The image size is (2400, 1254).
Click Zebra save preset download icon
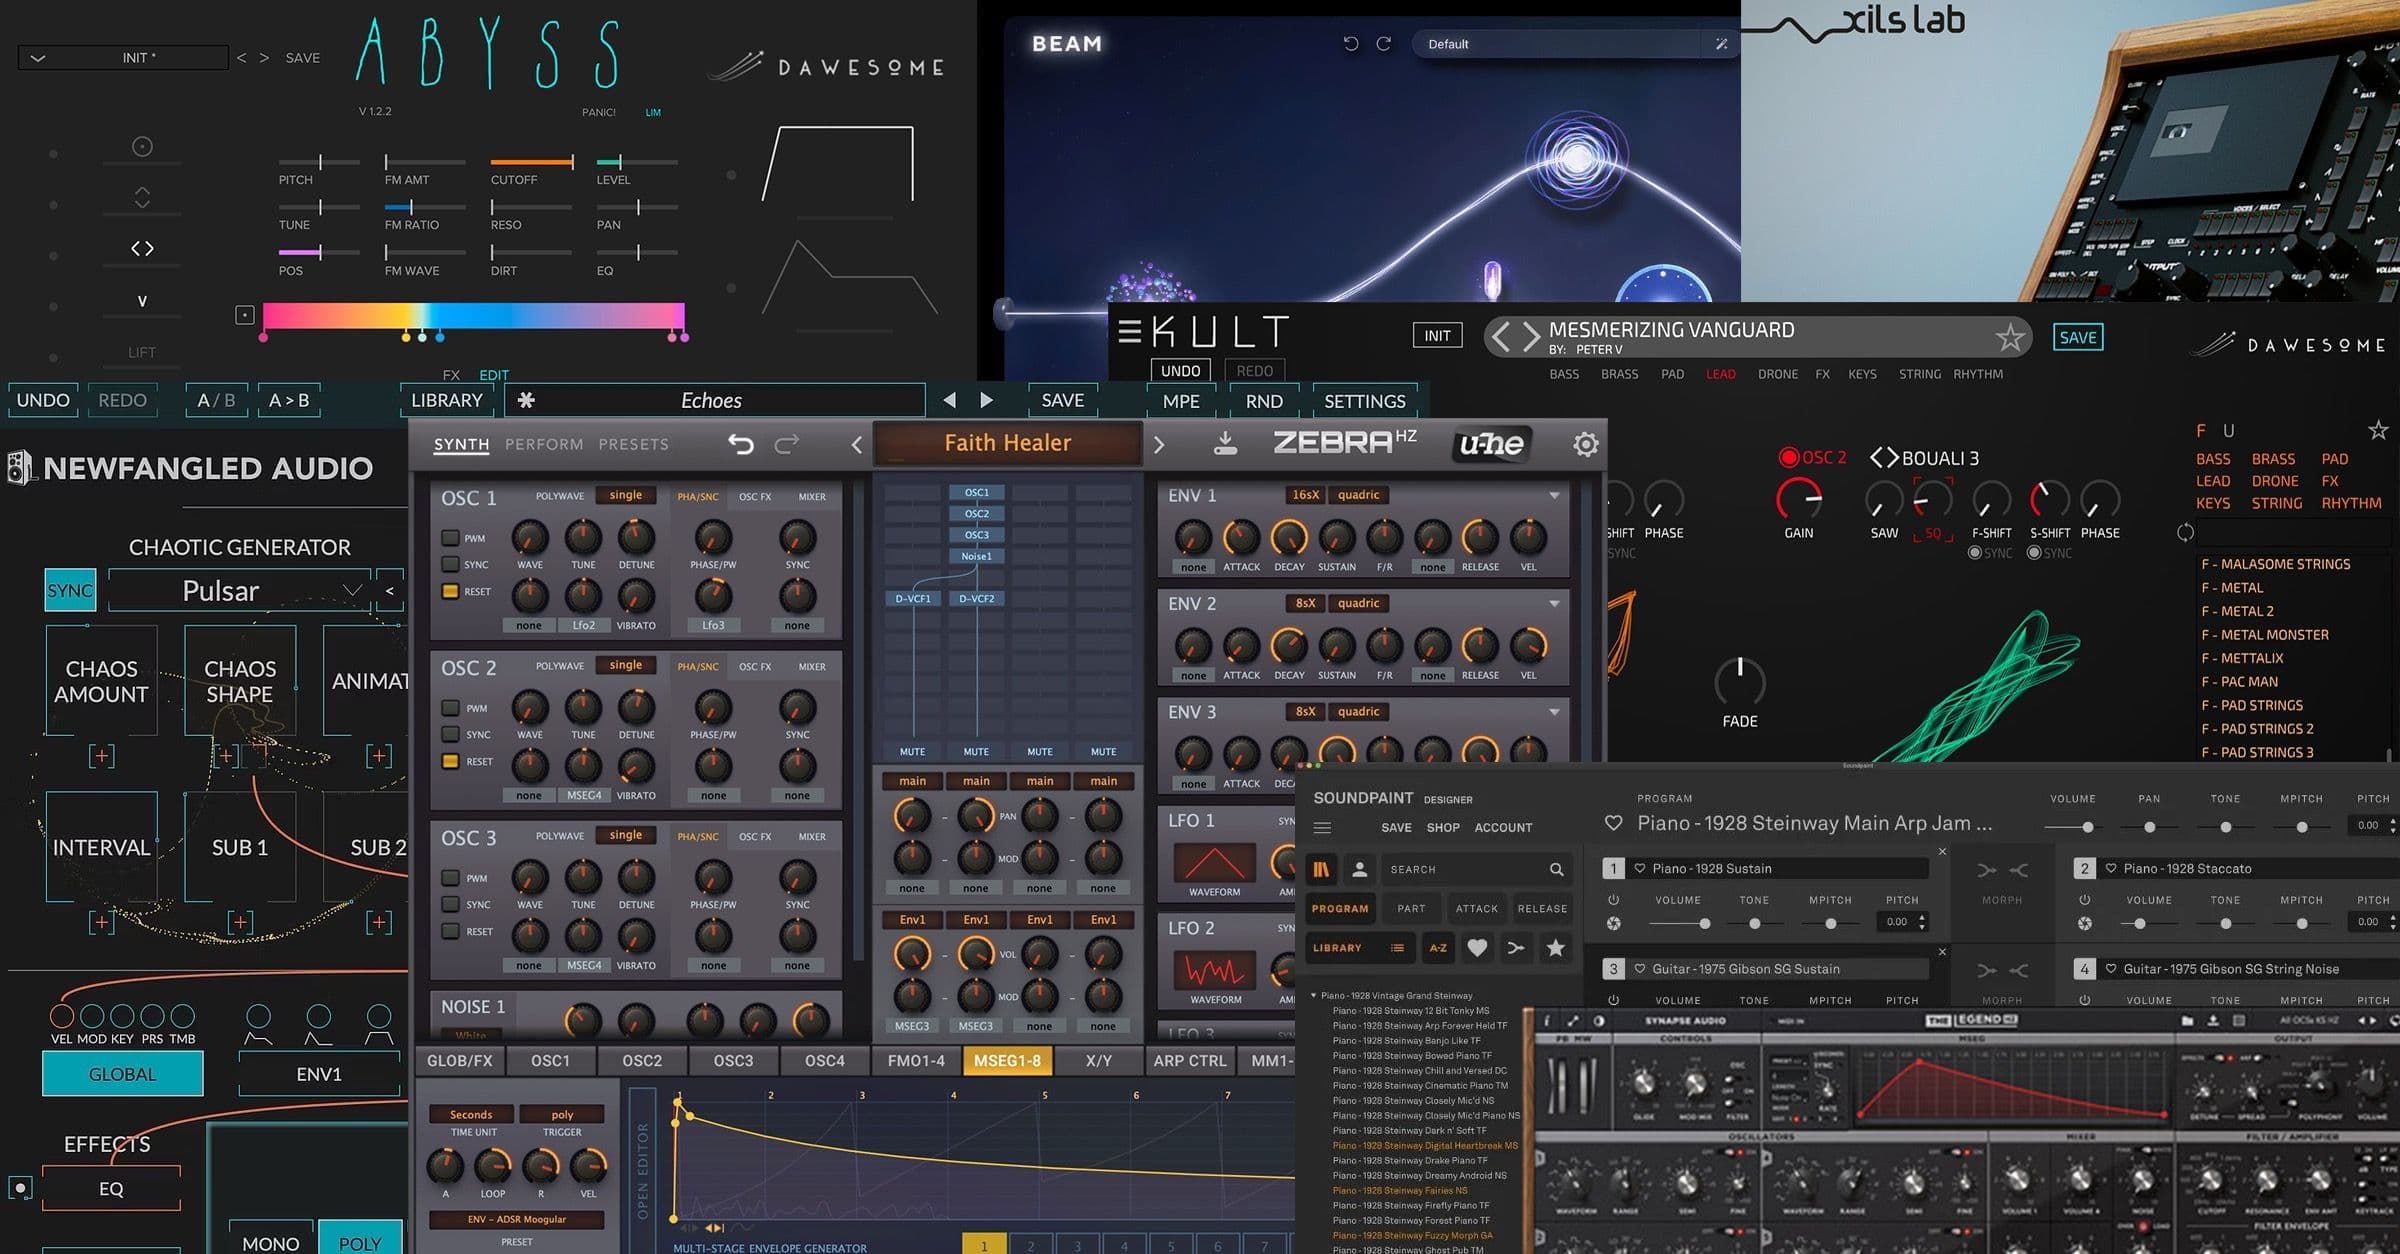(x=1225, y=444)
